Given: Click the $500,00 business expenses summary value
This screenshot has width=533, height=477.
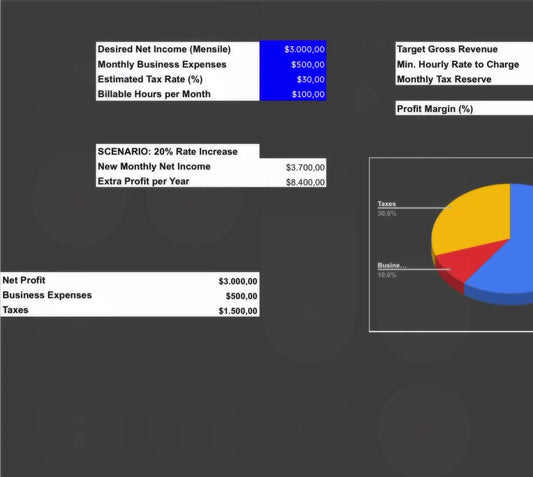Looking at the screenshot, I should tap(242, 296).
